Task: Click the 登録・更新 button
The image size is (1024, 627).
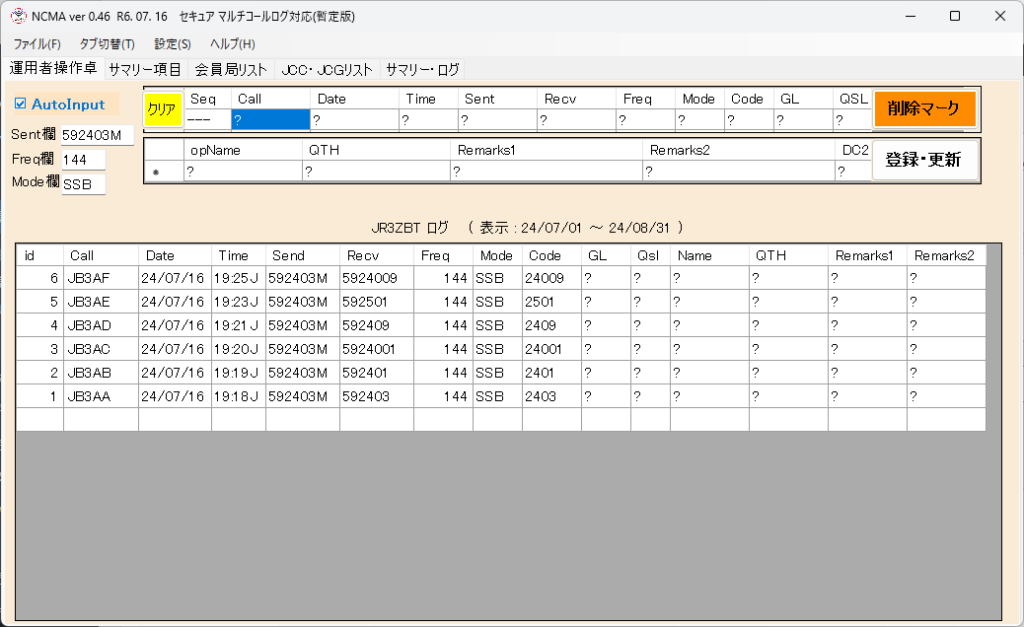Action: pyautogui.click(x=924, y=160)
